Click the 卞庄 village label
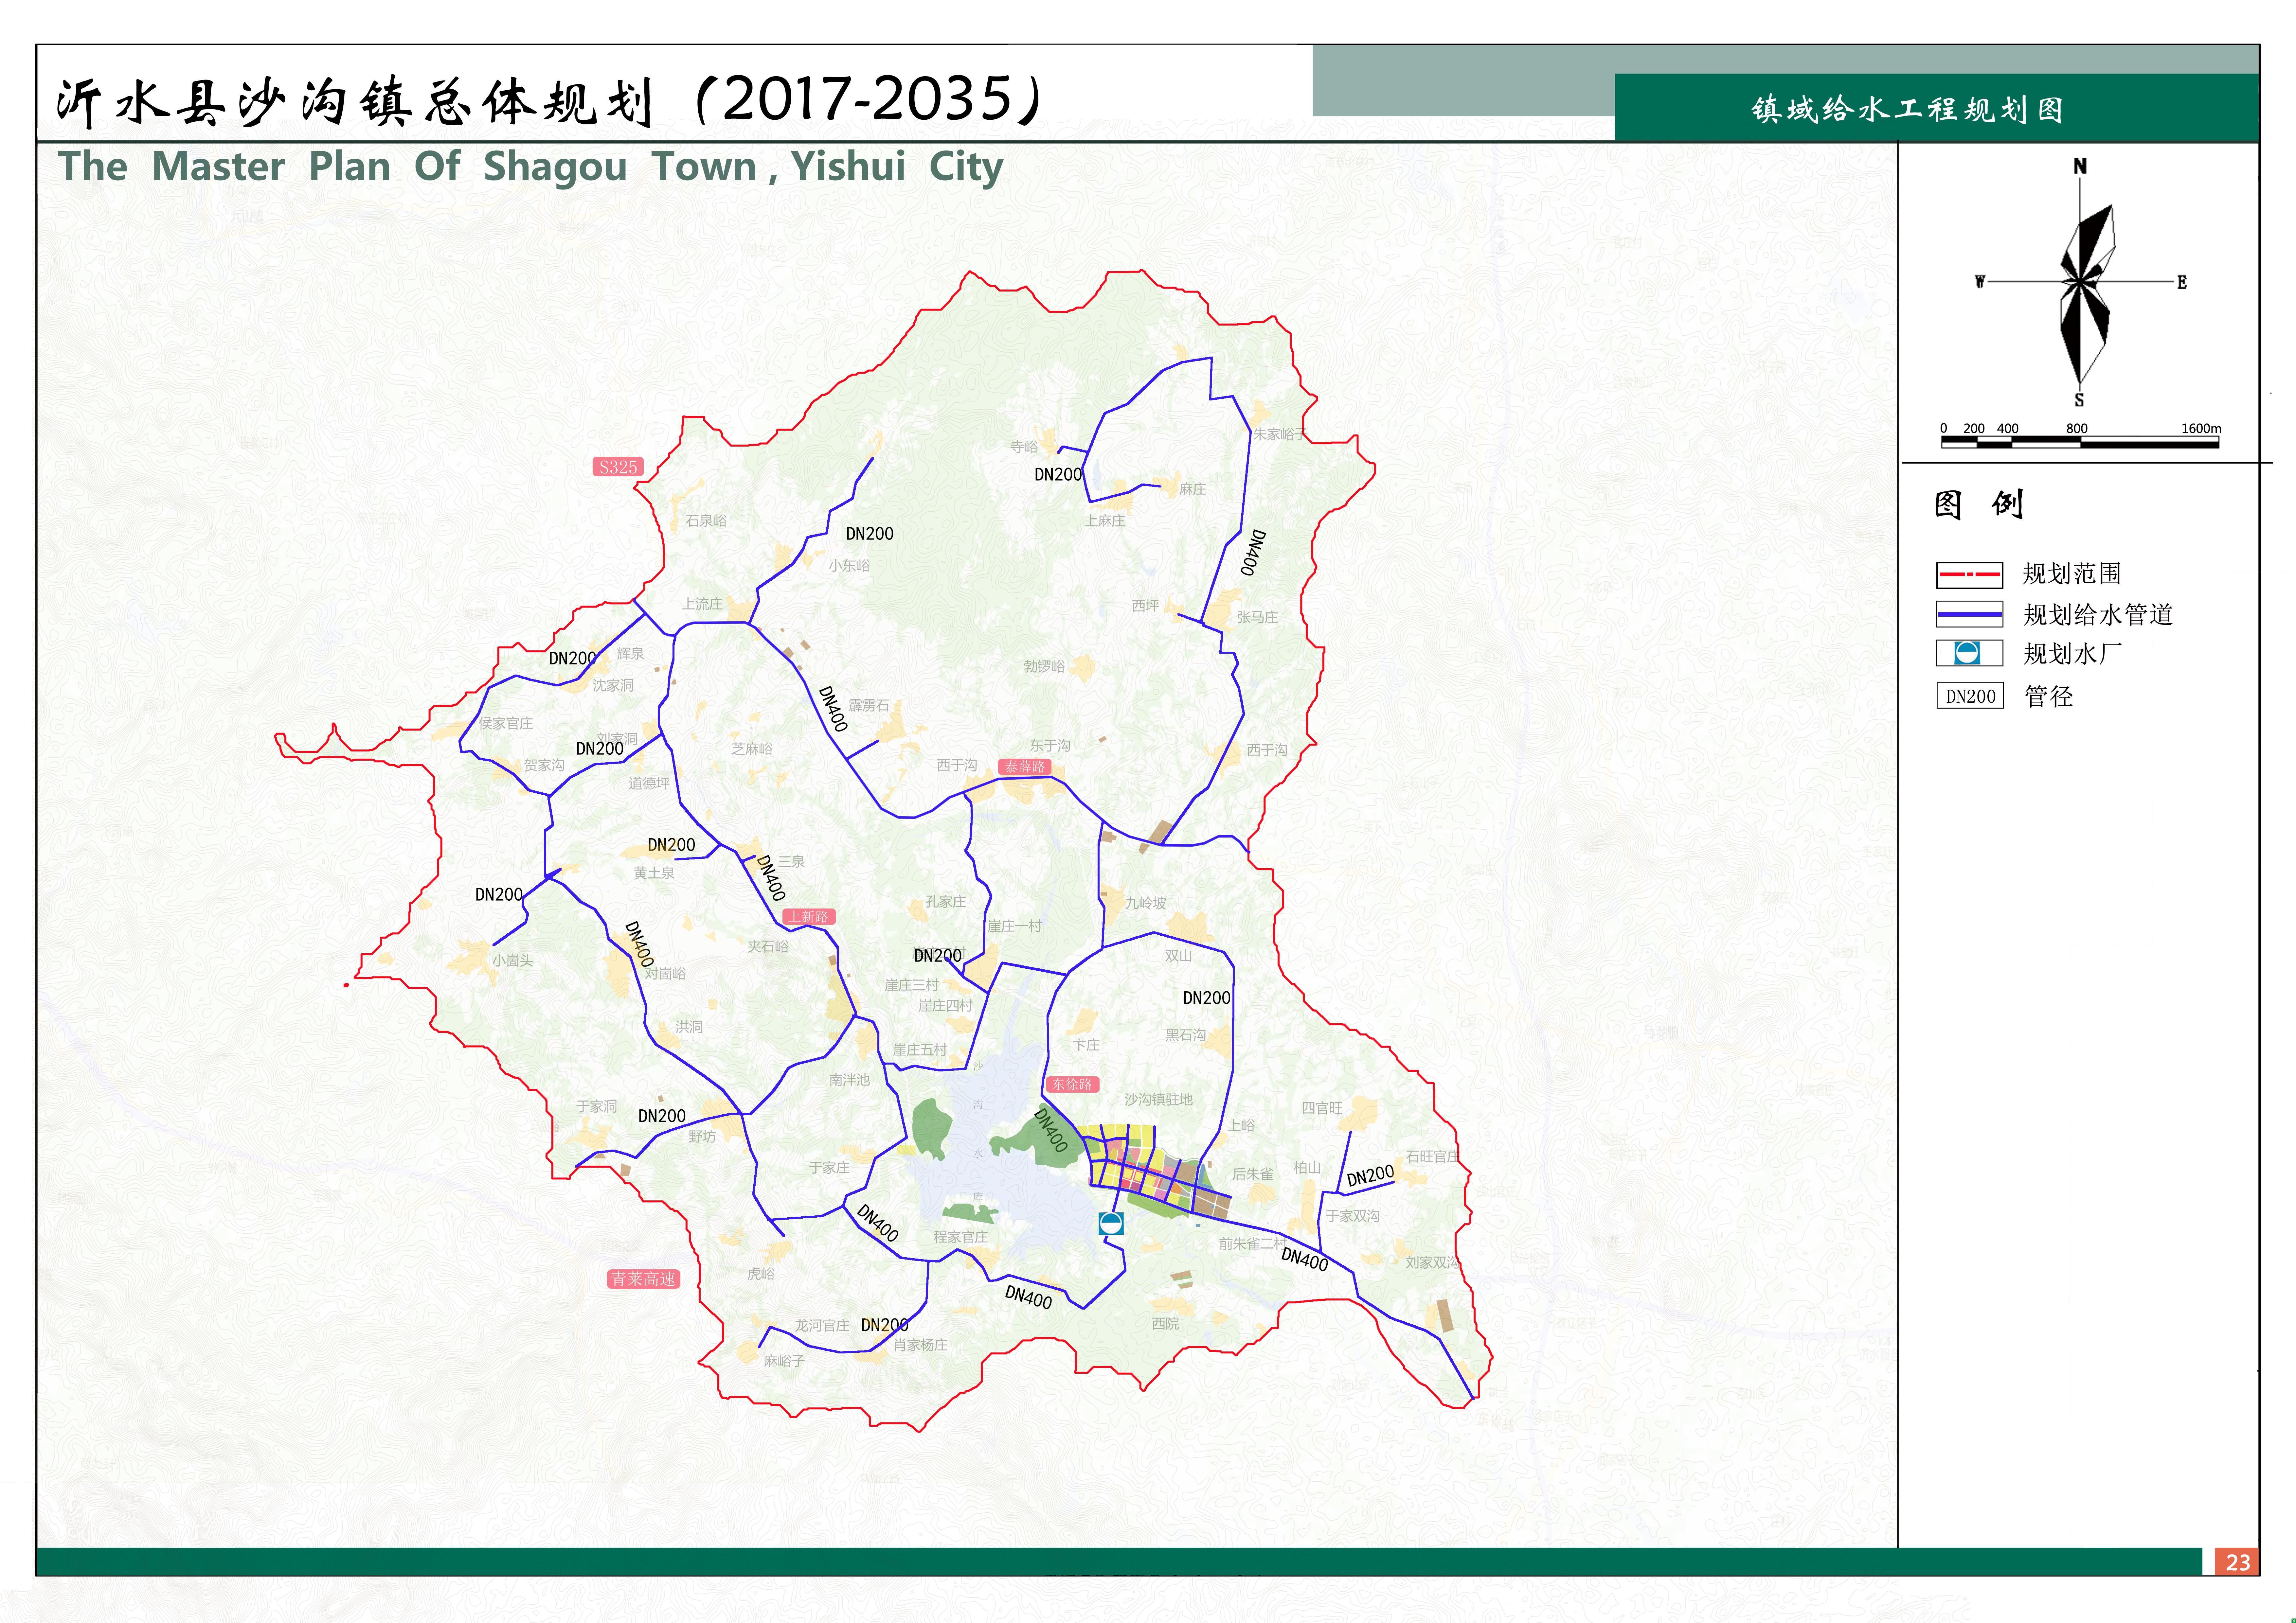Image resolution: width=2296 pixels, height=1623 pixels. 1086,1045
